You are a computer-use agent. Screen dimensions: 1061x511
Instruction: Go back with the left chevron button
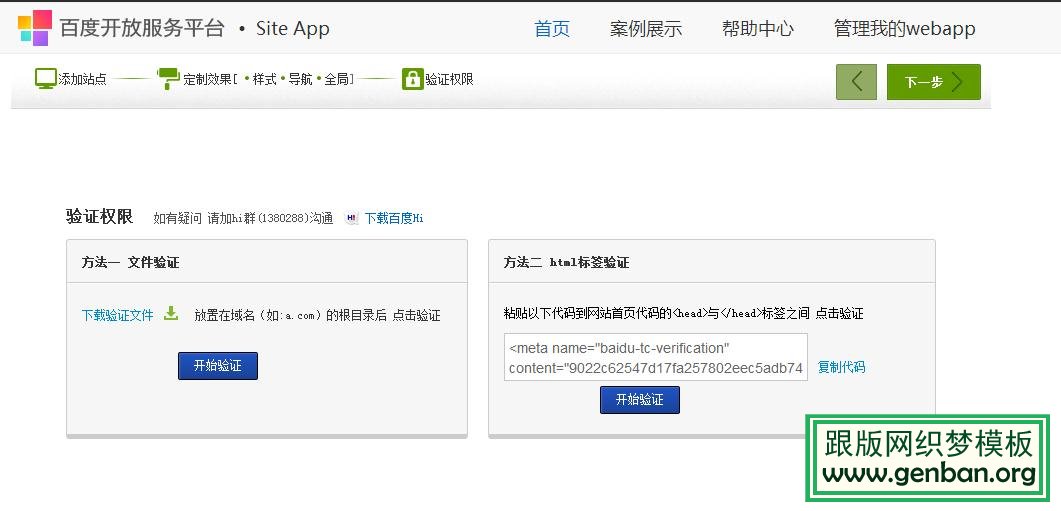pyautogui.click(x=856, y=82)
